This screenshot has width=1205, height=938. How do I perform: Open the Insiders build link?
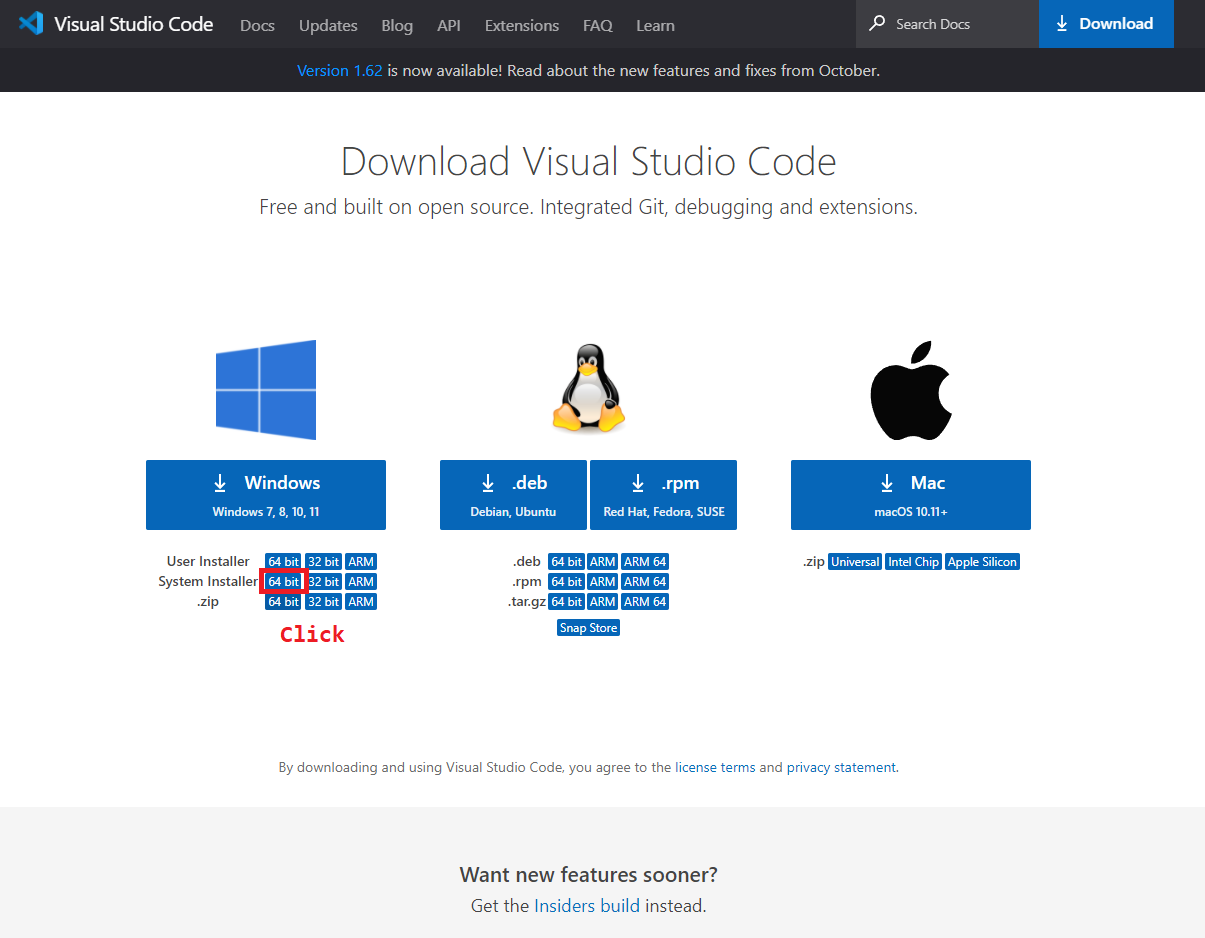click(587, 906)
